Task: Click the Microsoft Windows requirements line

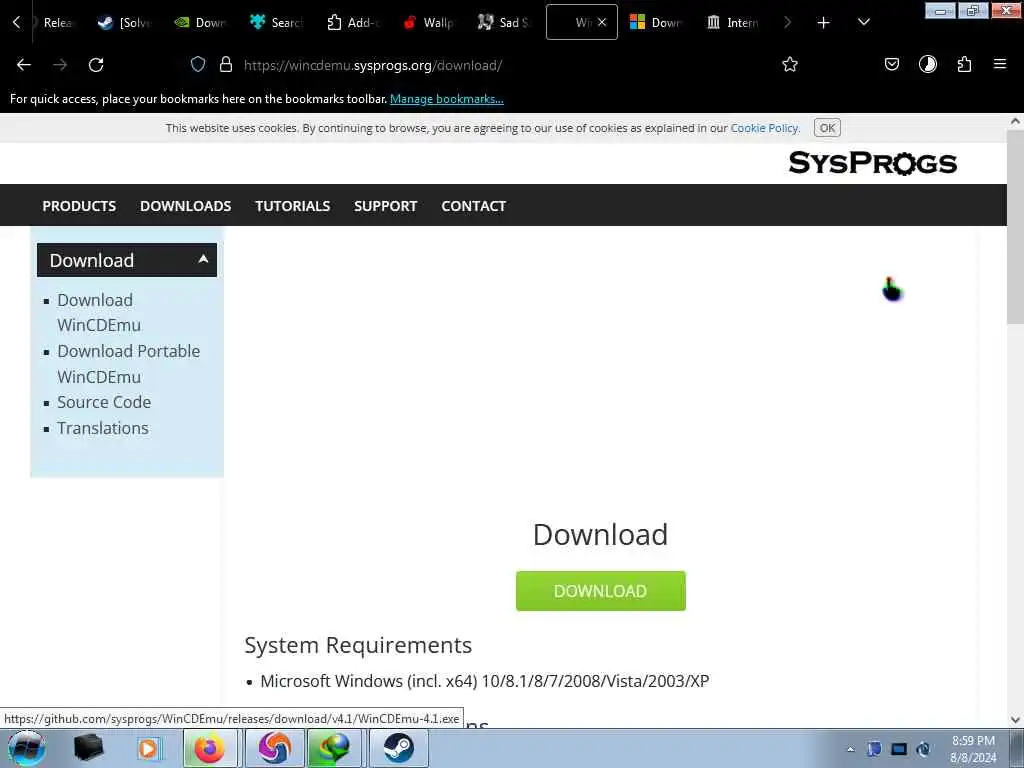Action: [x=485, y=681]
